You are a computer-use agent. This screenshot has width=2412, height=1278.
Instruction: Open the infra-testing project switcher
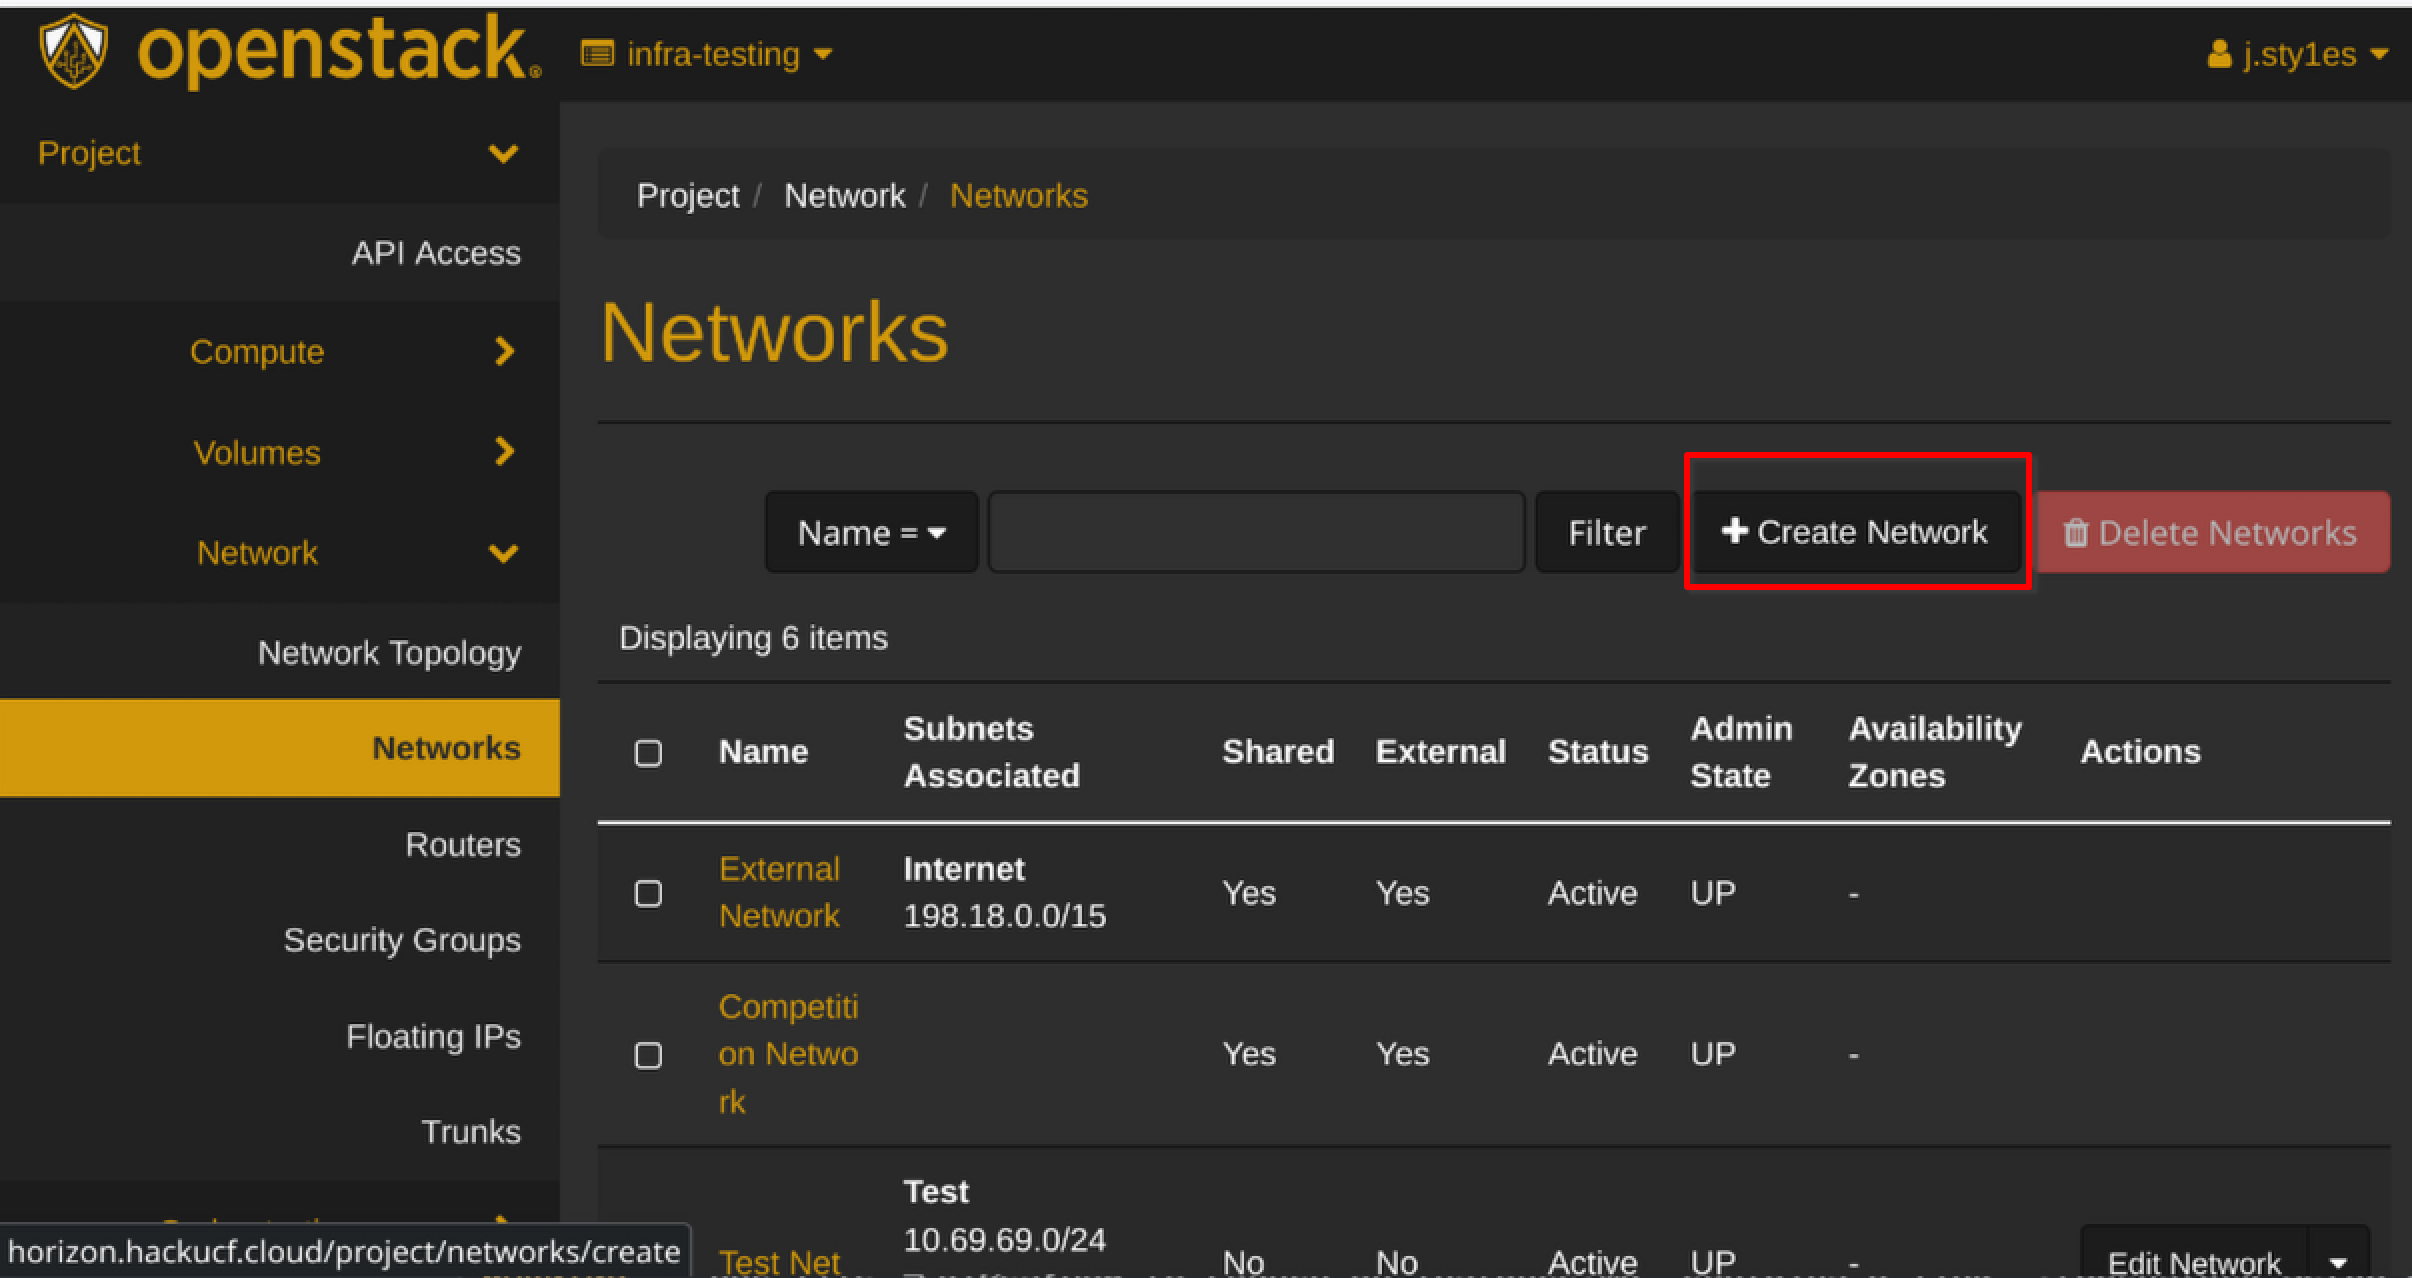click(x=706, y=54)
